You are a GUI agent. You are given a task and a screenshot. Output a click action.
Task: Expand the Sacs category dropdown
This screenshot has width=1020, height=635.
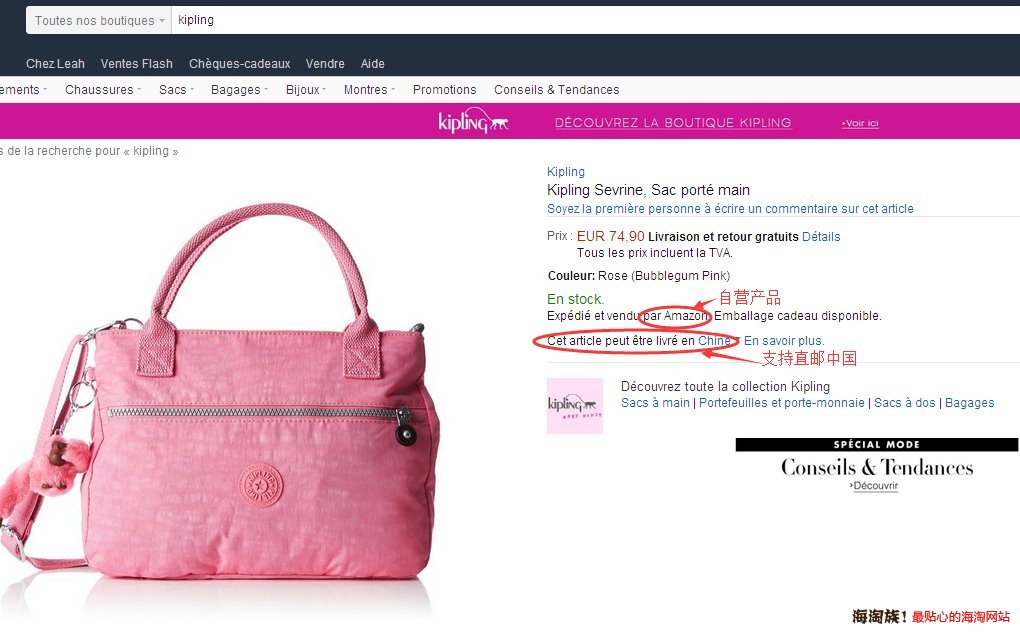tap(176, 90)
